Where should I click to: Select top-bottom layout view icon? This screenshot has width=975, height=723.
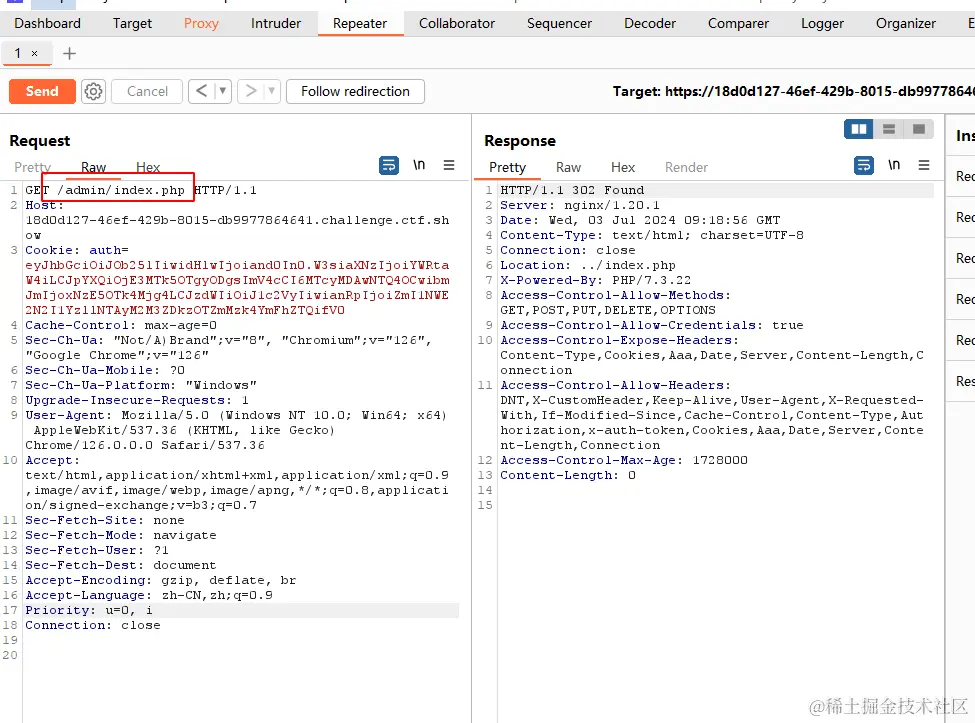pyautogui.click(x=889, y=129)
